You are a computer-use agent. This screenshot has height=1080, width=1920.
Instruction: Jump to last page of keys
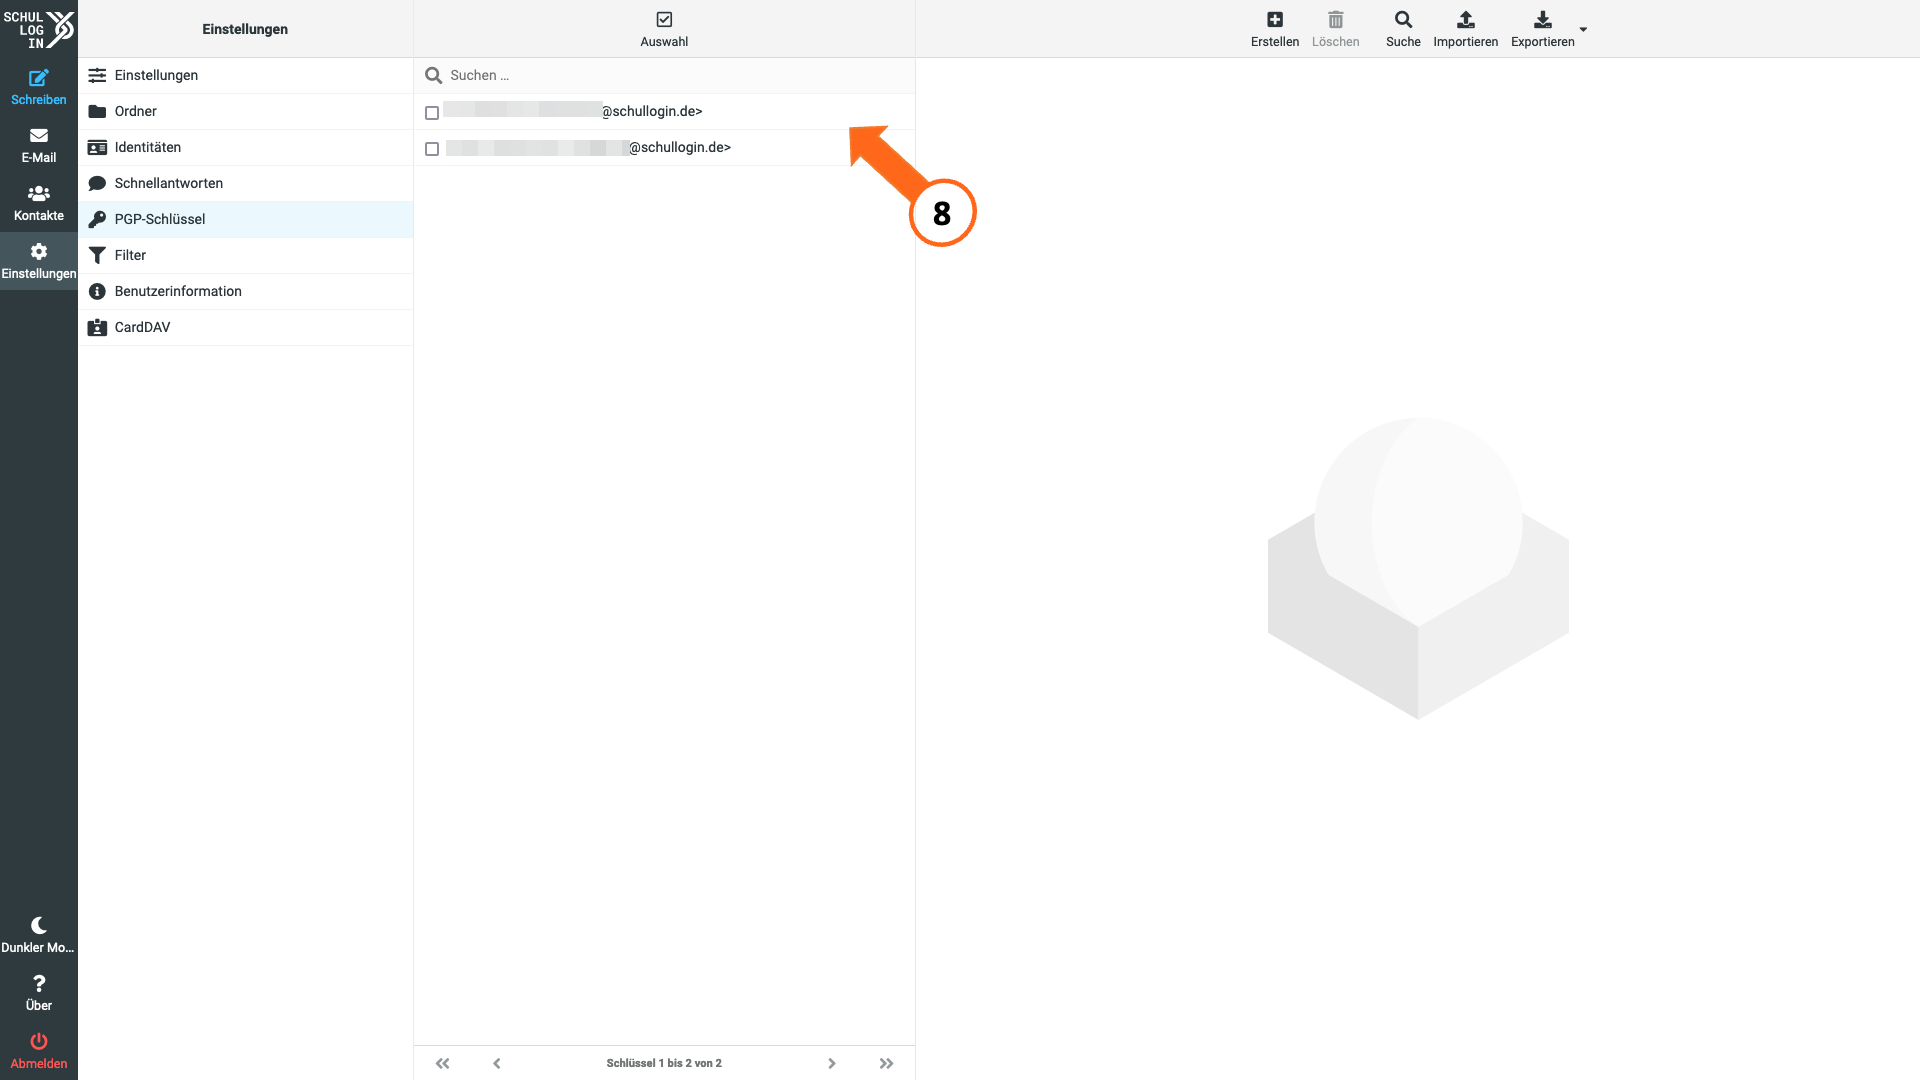(886, 1063)
